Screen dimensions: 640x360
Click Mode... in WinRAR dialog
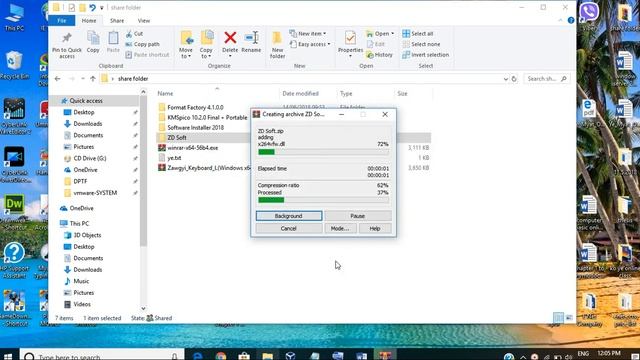340,229
